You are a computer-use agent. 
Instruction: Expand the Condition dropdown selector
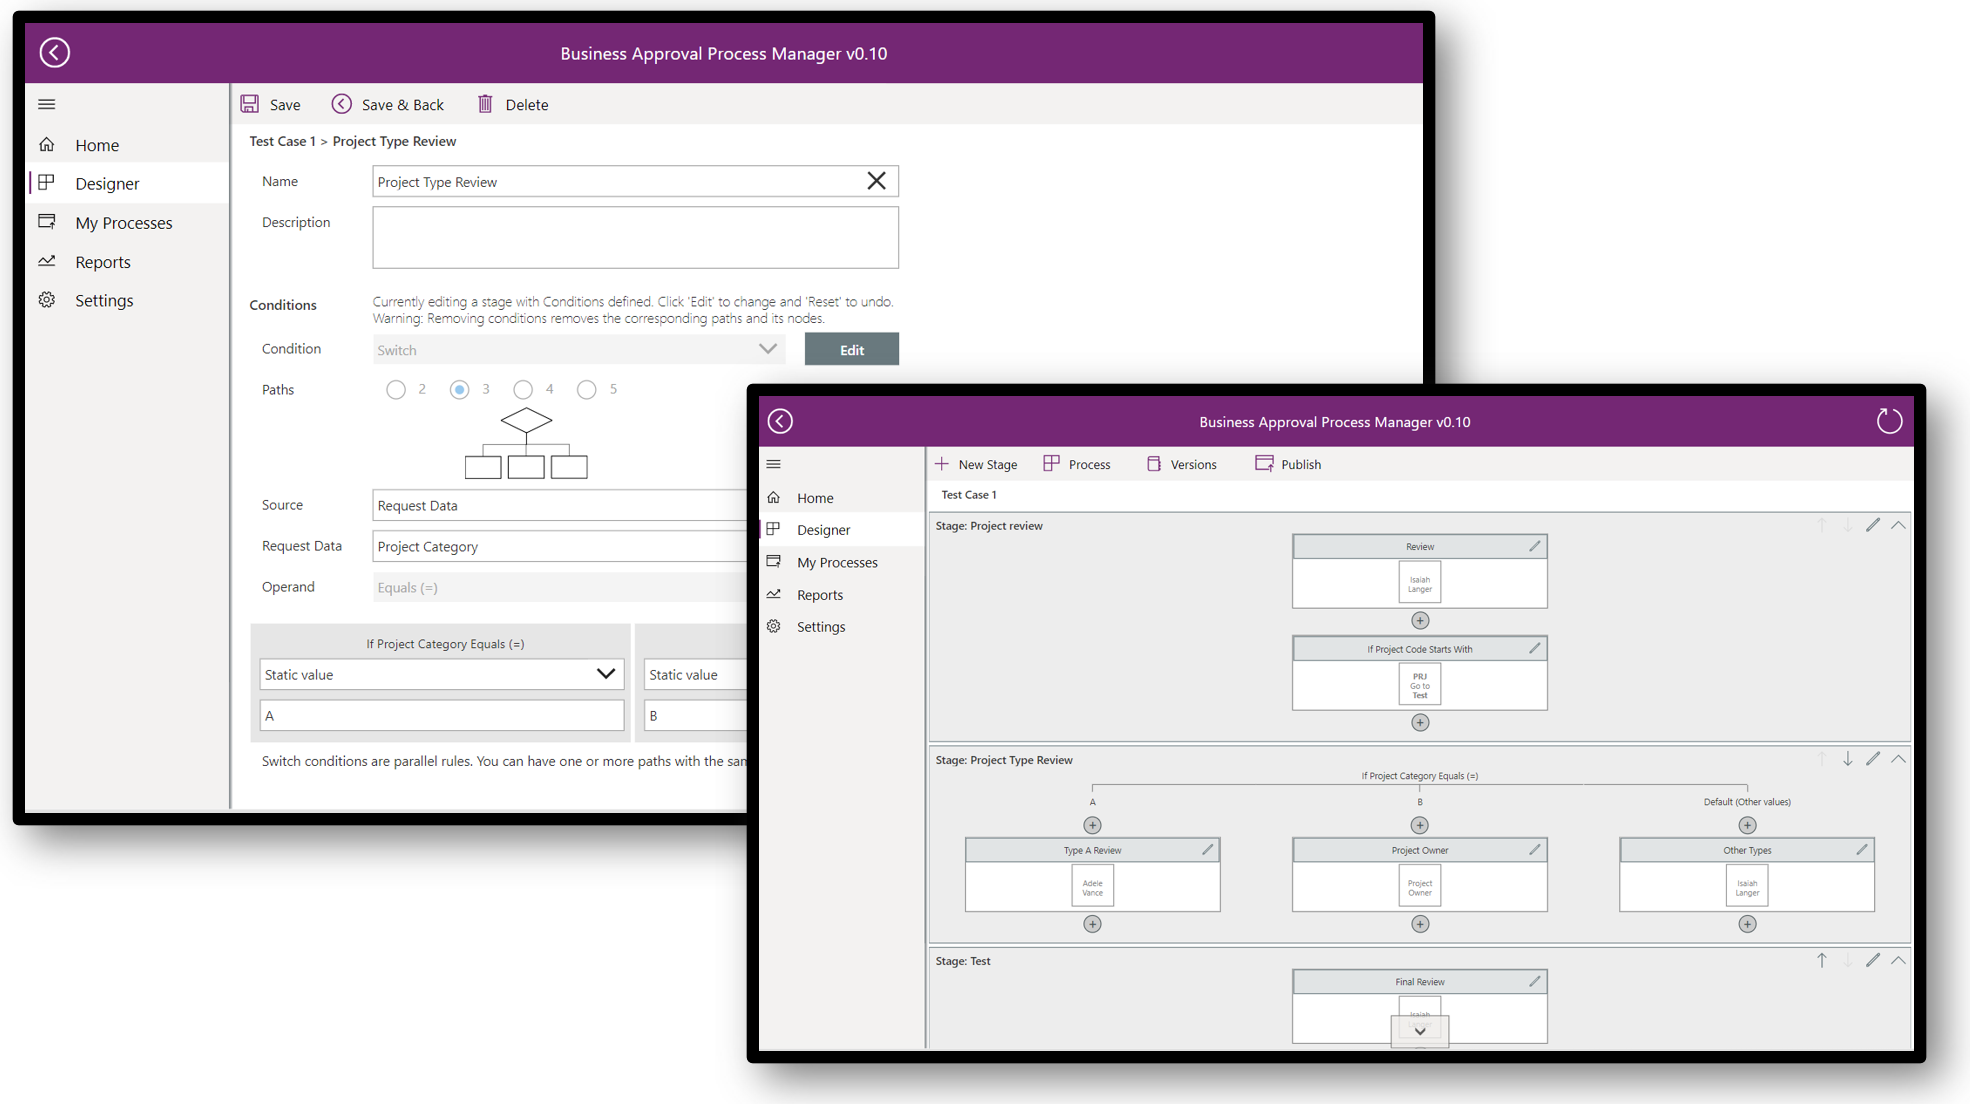(x=766, y=349)
